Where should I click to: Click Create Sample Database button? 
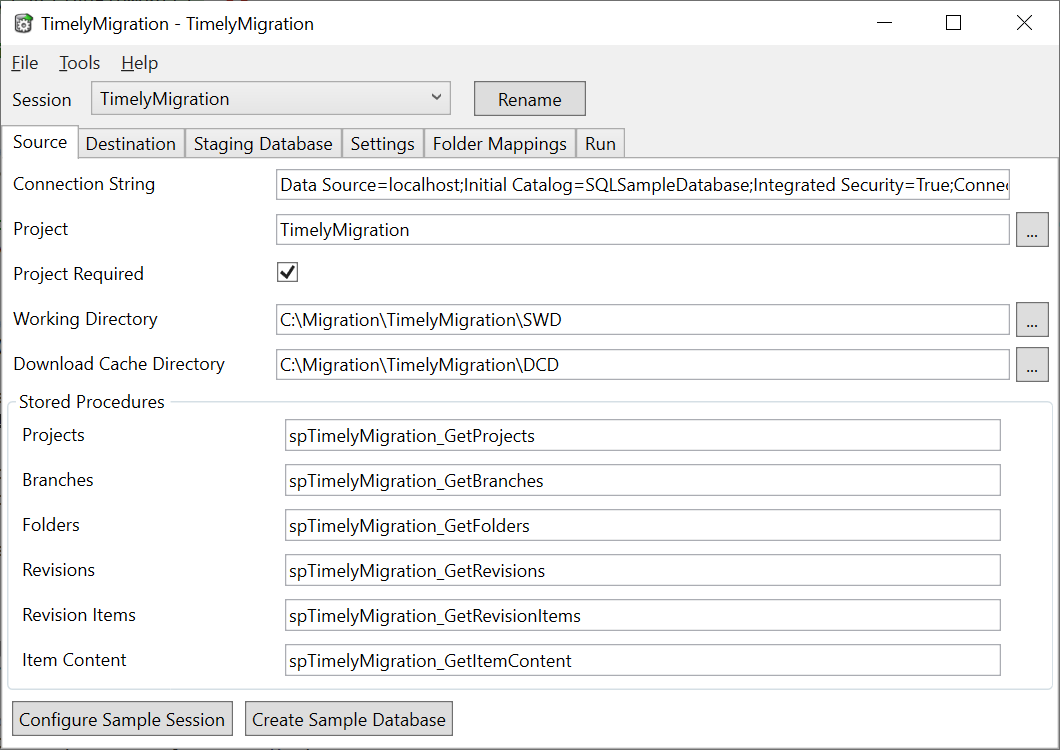tap(349, 719)
